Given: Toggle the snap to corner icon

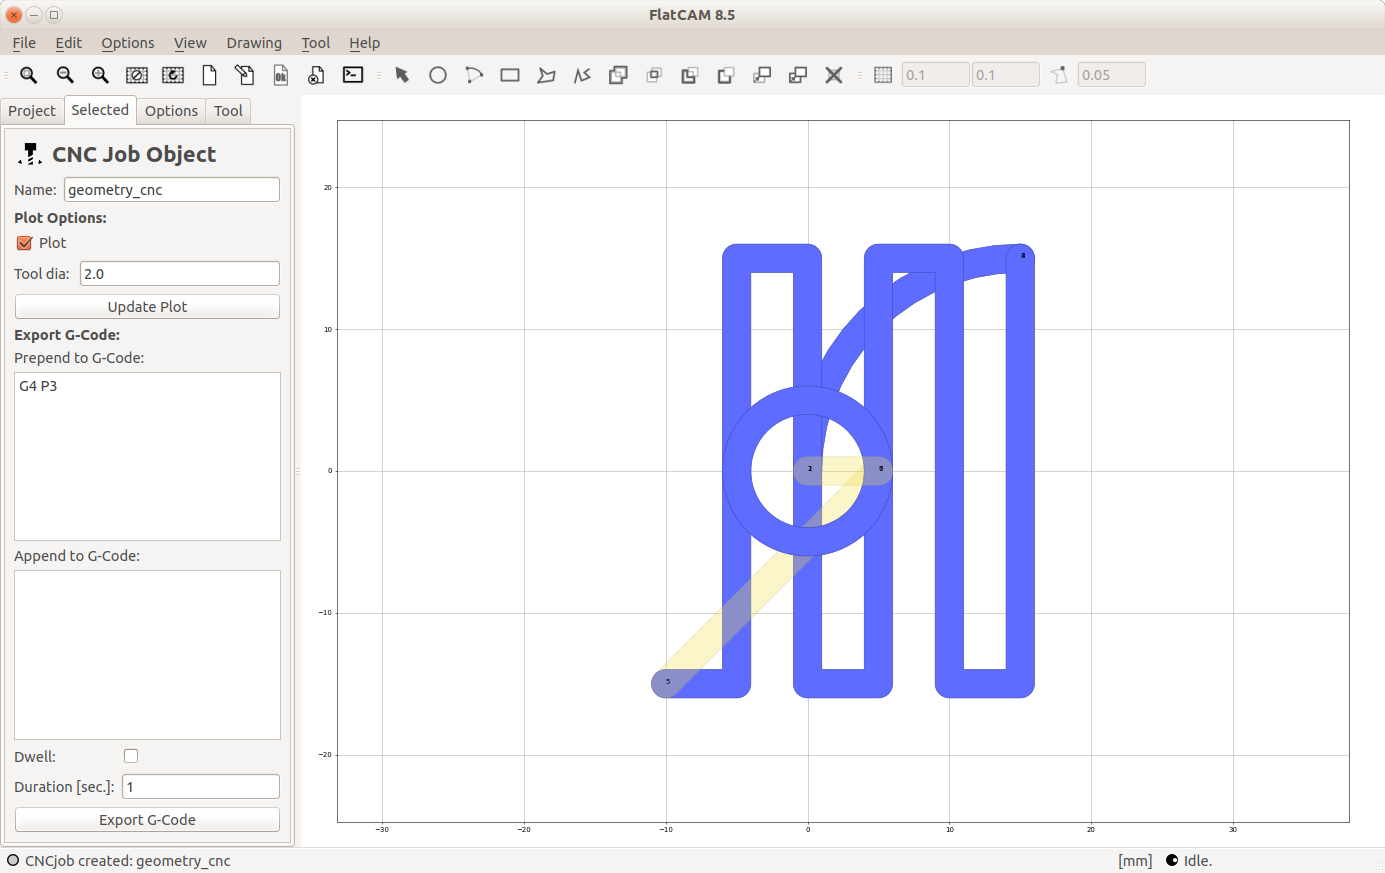Looking at the screenshot, I should click(x=1059, y=75).
